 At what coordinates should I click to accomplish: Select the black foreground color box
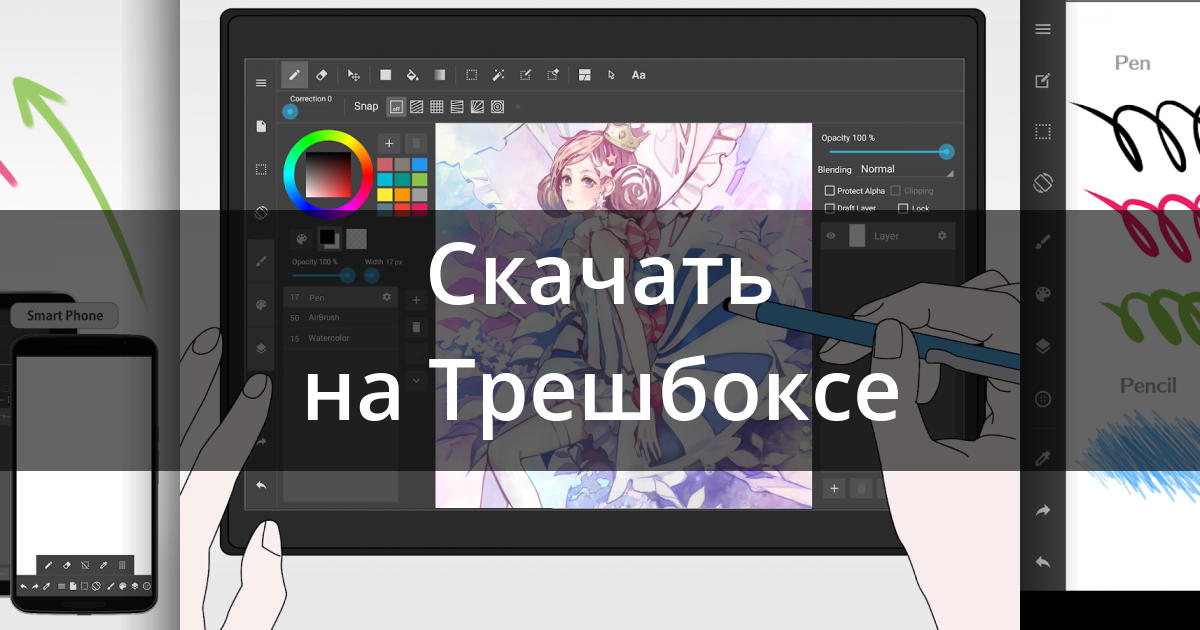tap(328, 239)
